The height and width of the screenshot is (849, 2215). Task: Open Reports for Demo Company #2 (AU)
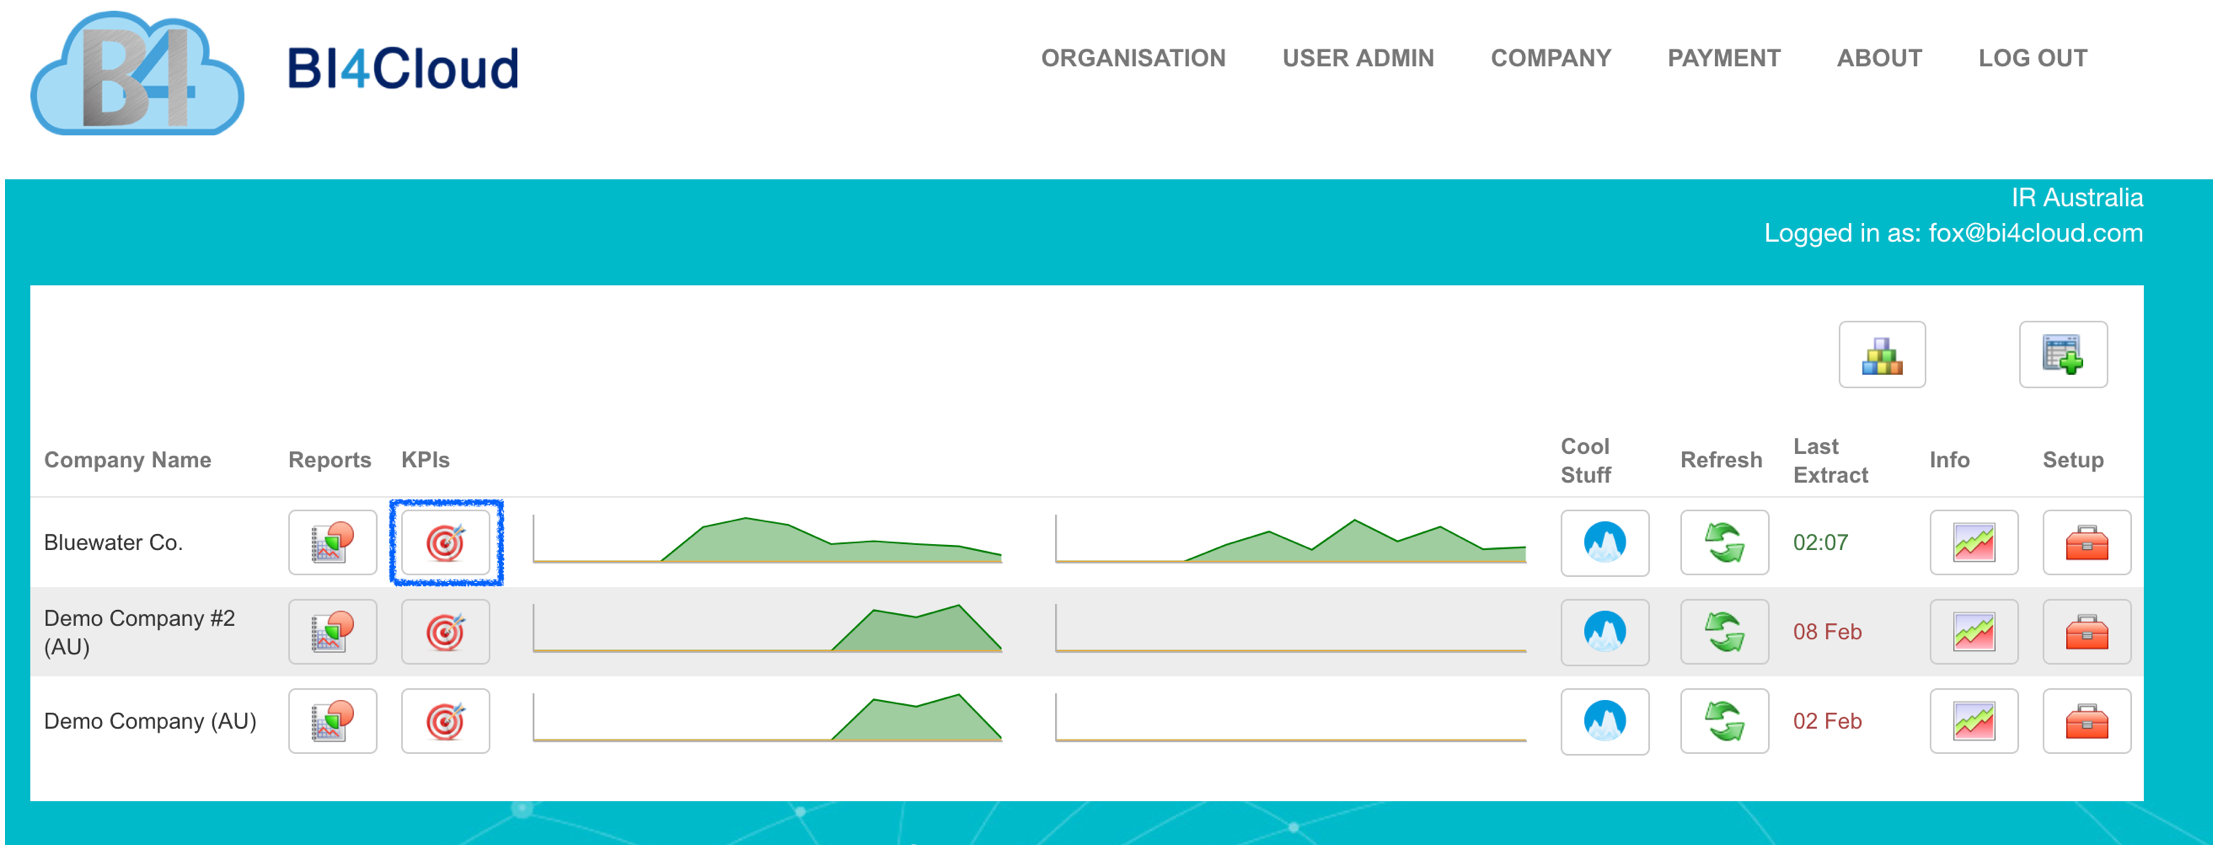(x=332, y=631)
